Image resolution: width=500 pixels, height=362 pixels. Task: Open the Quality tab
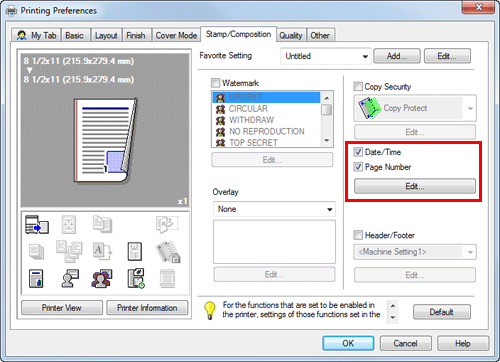click(291, 35)
